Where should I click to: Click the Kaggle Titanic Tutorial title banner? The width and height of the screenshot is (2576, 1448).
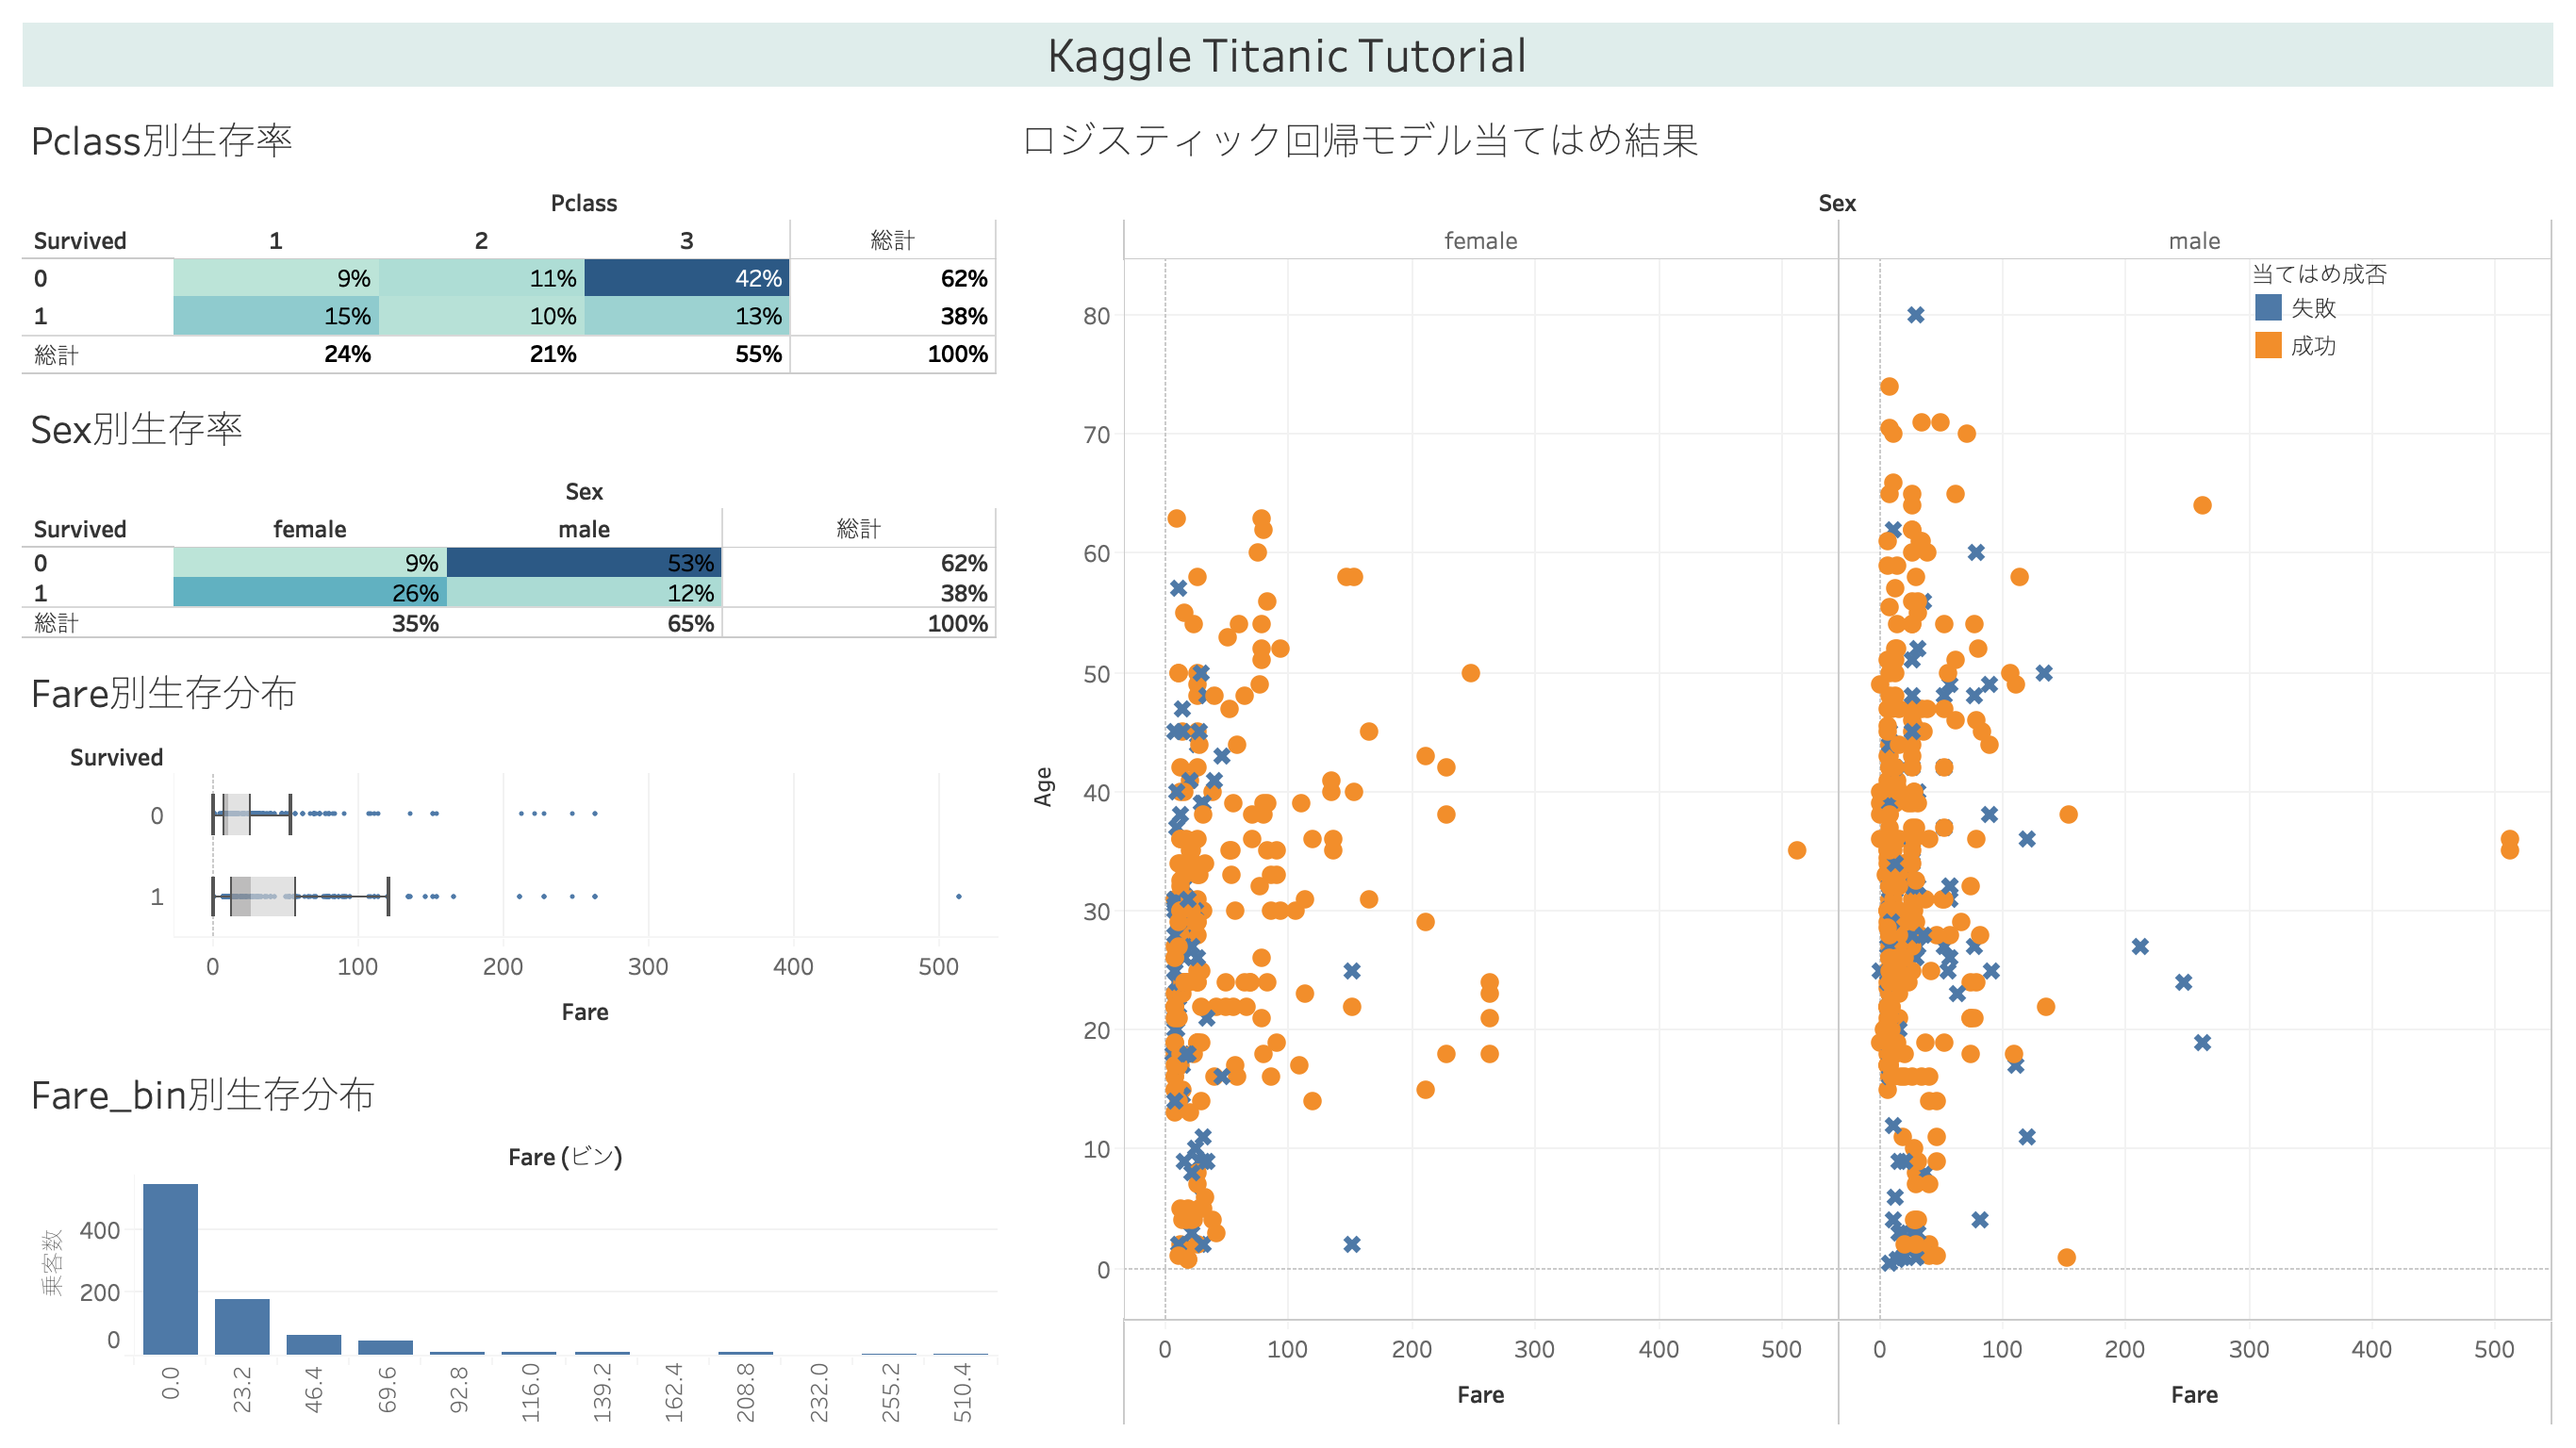tap(1287, 55)
